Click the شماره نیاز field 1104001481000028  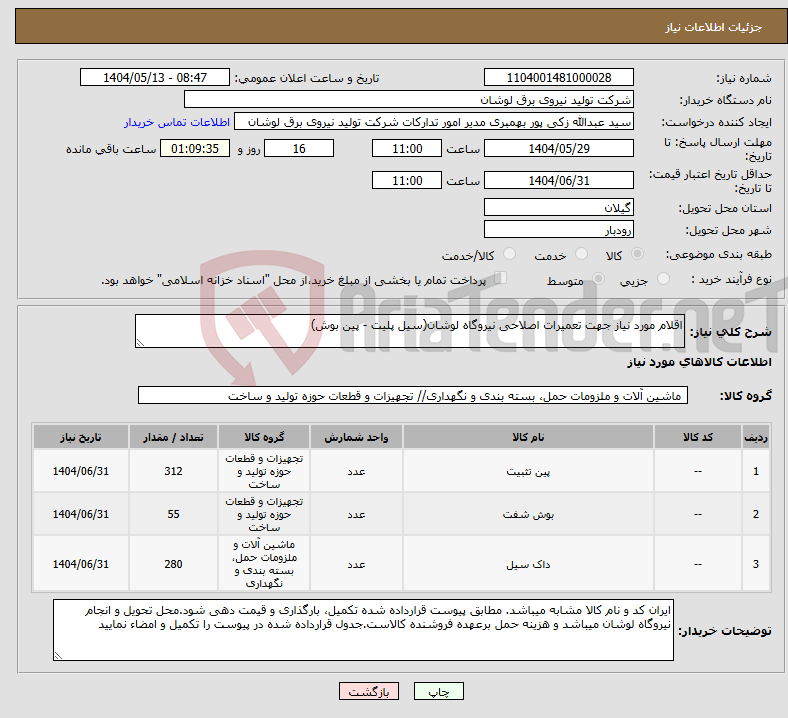pyautogui.click(x=558, y=77)
